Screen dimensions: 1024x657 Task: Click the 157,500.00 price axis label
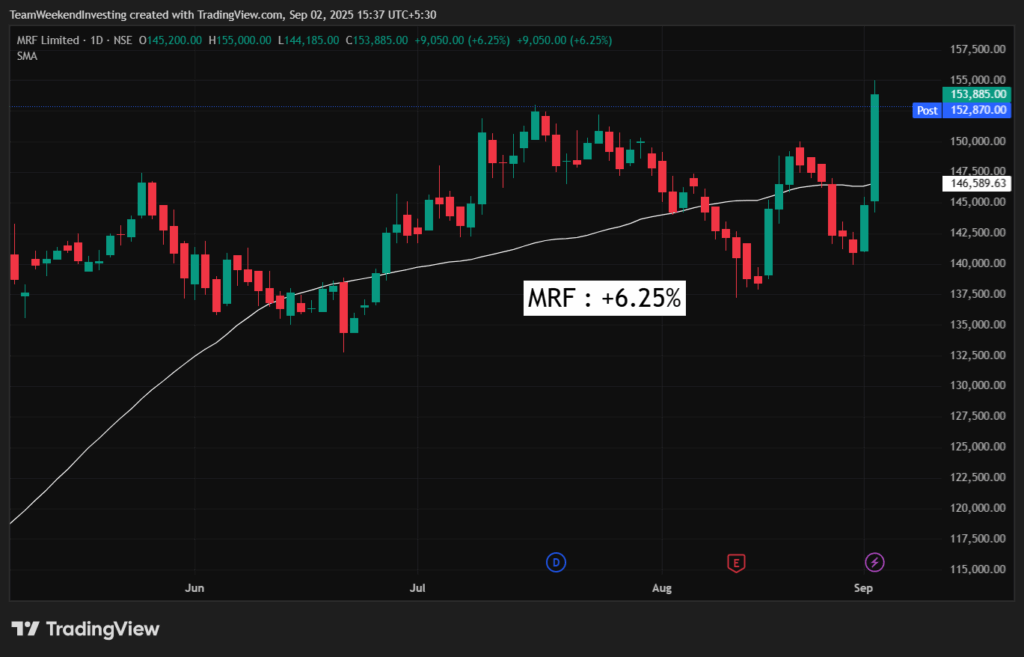click(978, 49)
